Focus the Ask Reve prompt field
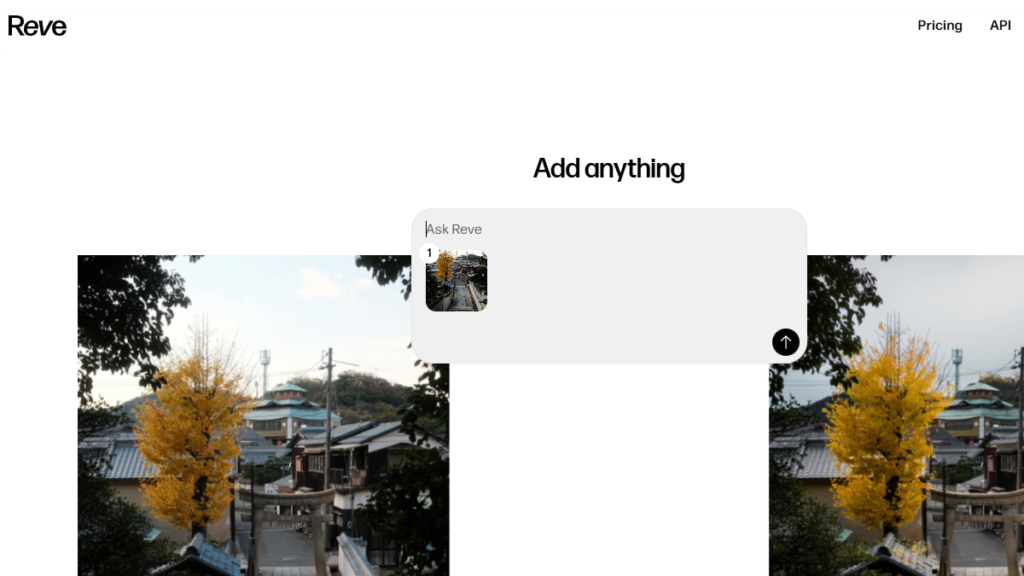The image size is (1024, 576). coord(609,229)
